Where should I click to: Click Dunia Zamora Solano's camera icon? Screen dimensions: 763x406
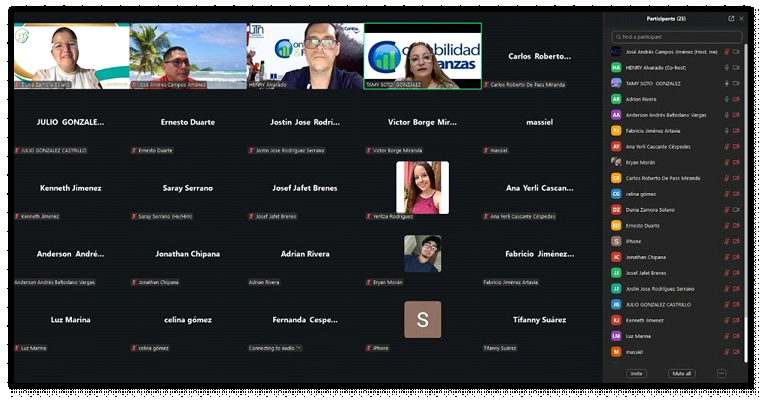click(737, 209)
